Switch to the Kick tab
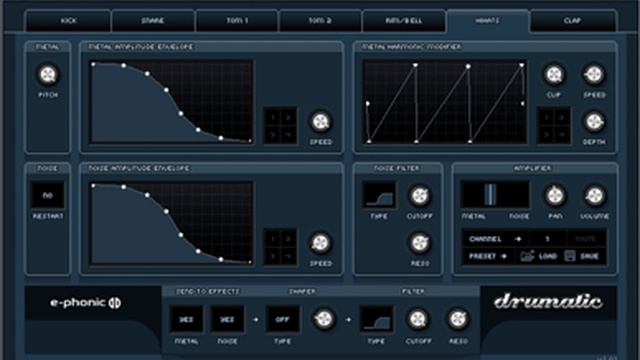The height and width of the screenshot is (360, 640). 68,20
